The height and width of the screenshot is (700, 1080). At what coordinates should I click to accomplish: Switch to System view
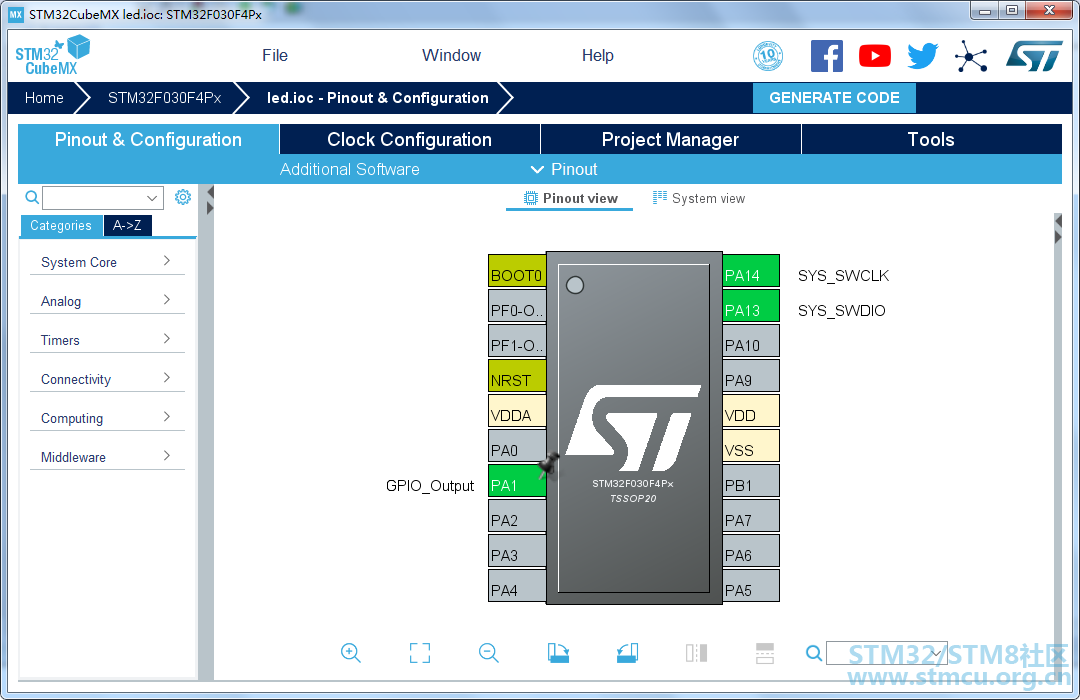[699, 198]
